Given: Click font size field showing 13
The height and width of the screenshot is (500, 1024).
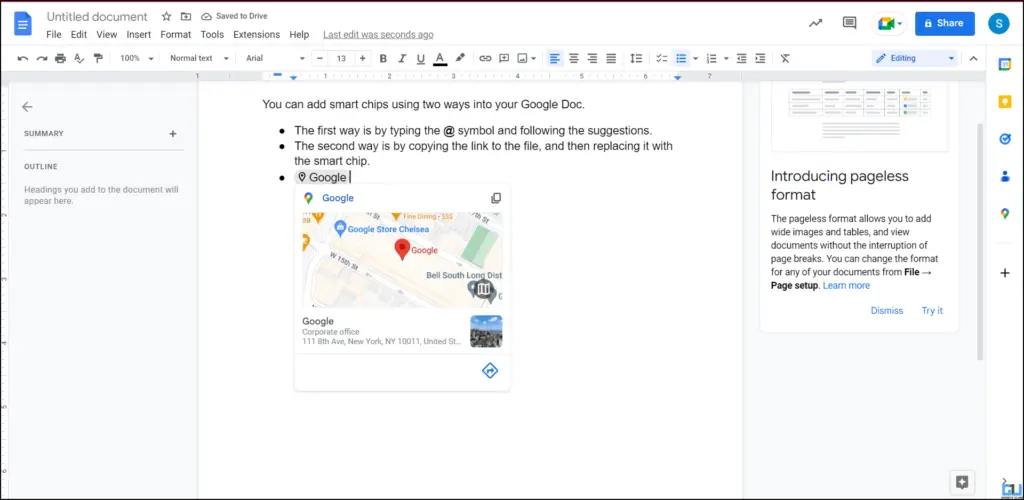Looking at the screenshot, I should pyautogui.click(x=341, y=58).
